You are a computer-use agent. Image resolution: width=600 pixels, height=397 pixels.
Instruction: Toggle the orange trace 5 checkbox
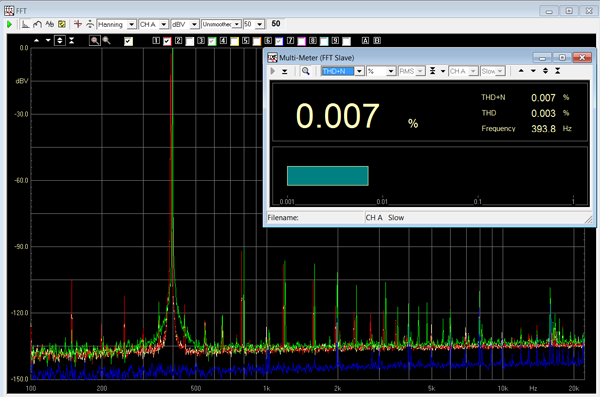pyautogui.click(x=257, y=41)
